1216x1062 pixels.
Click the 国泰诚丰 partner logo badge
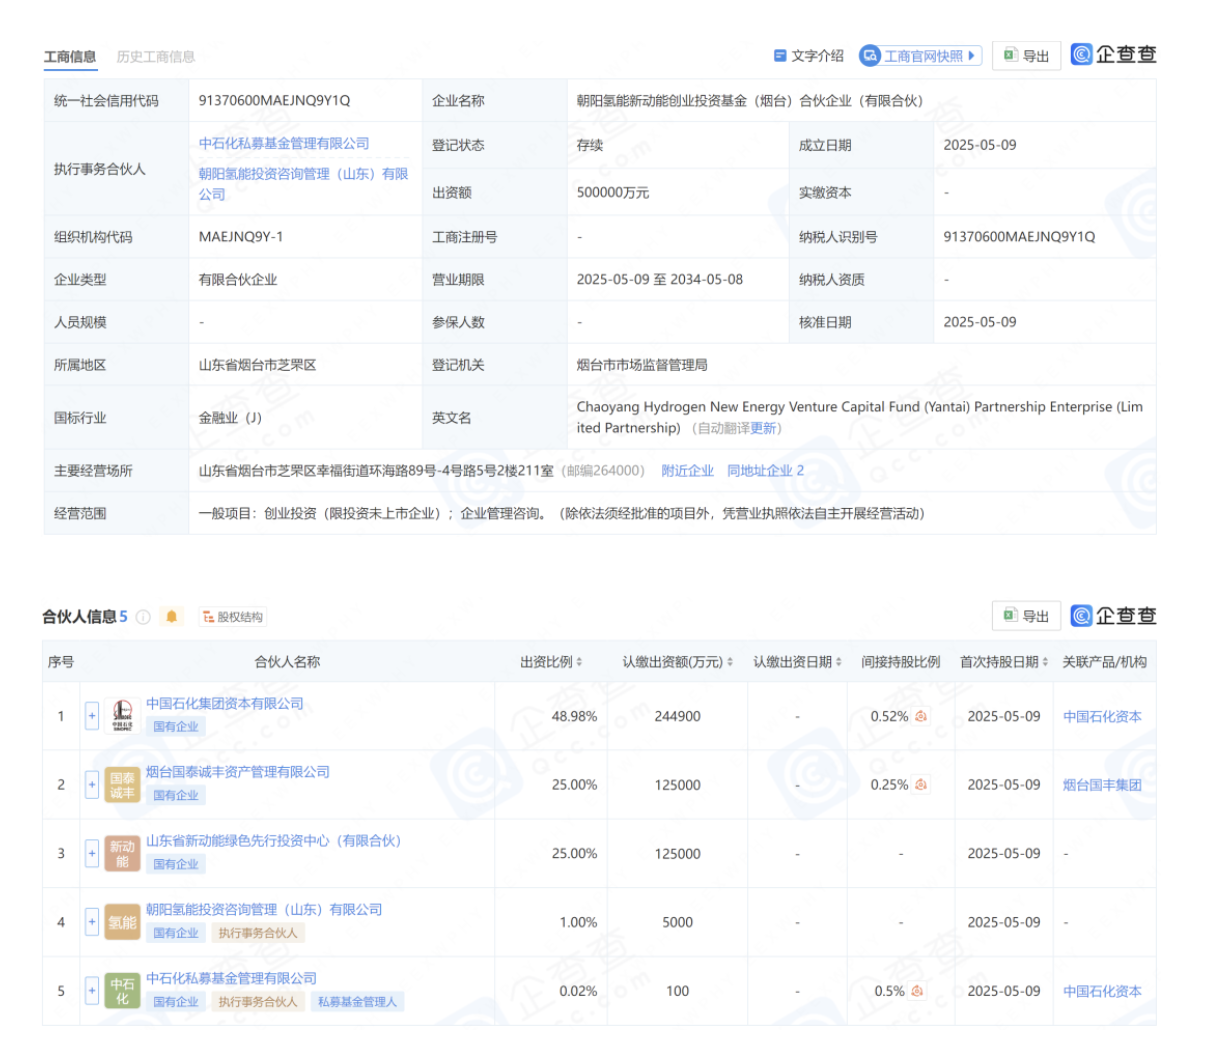(122, 785)
